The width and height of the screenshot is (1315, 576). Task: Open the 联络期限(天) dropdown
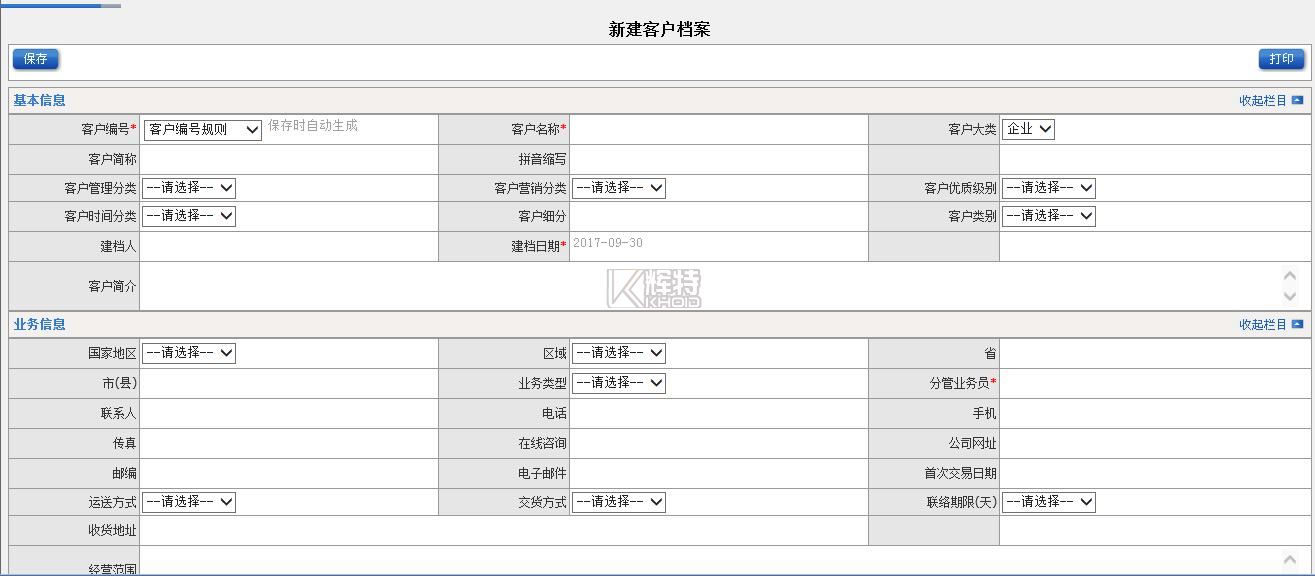pyautogui.click(x=1049, y=502)
